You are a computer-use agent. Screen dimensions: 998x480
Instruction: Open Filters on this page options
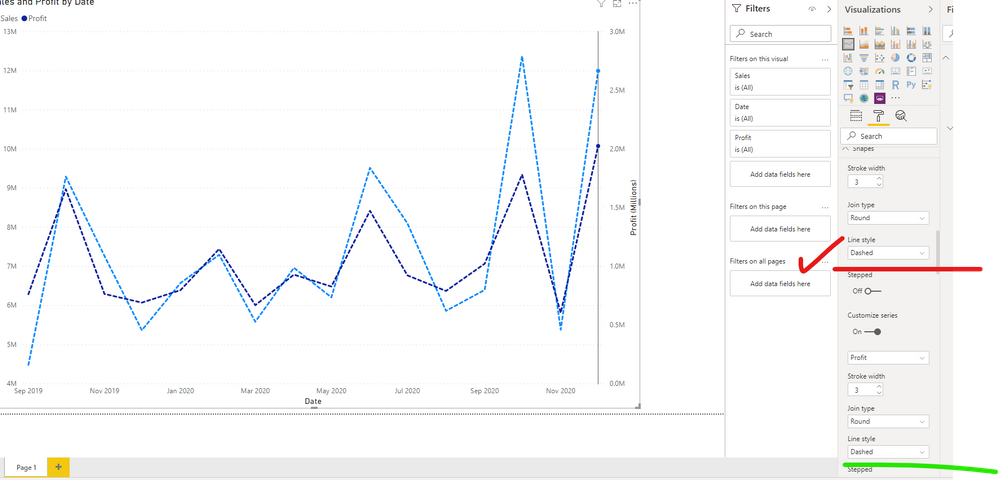[825, 208]
